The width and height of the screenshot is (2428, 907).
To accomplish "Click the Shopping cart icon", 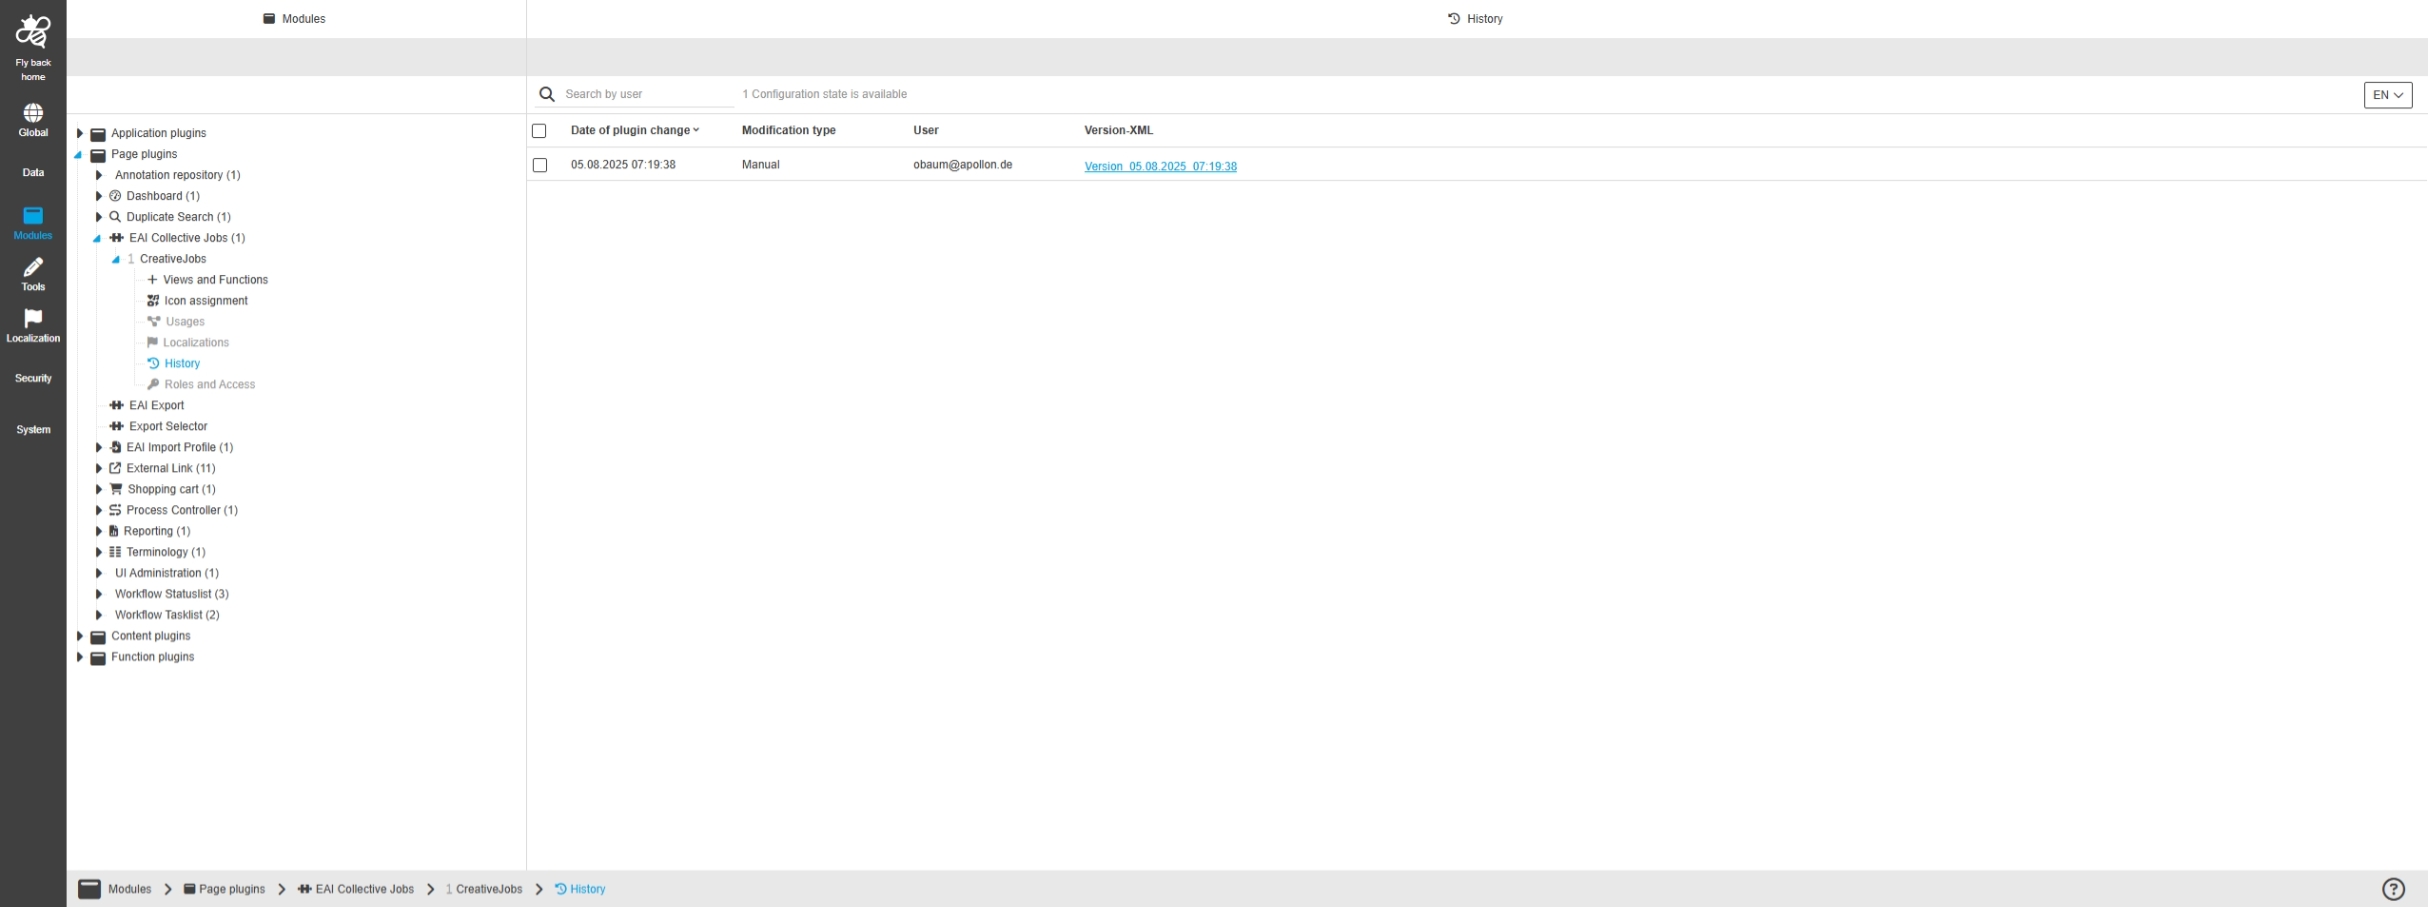I will point(115,490).
